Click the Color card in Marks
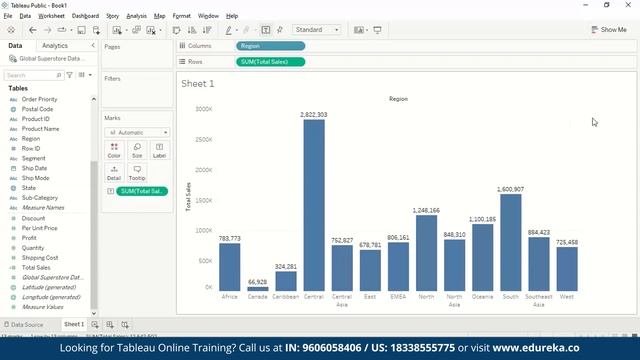The image size is (640, 360). pyautogui.click(x=114, y=150)
